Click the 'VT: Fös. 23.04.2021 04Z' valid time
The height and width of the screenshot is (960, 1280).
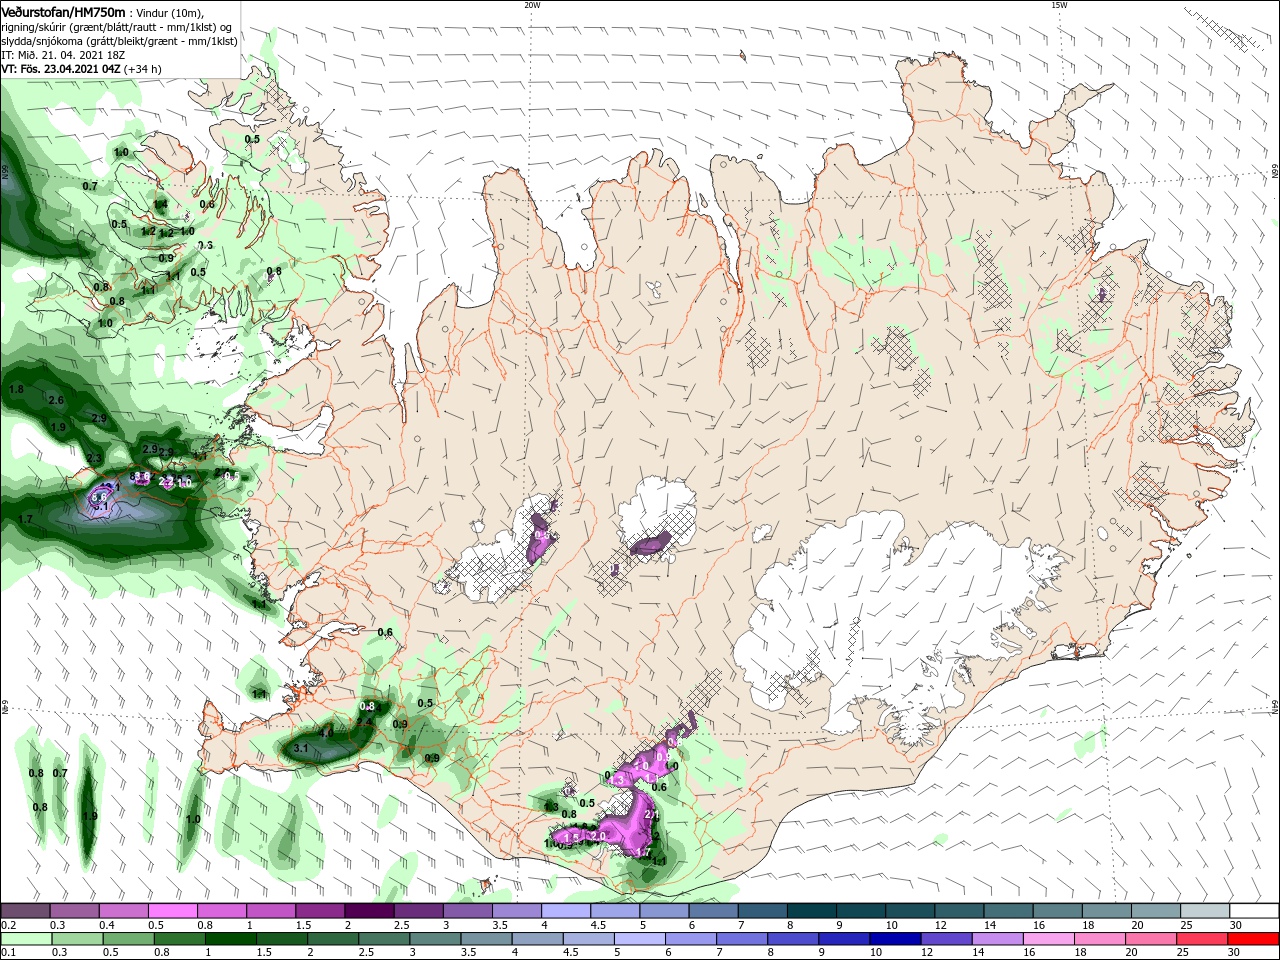click(61, 69)
